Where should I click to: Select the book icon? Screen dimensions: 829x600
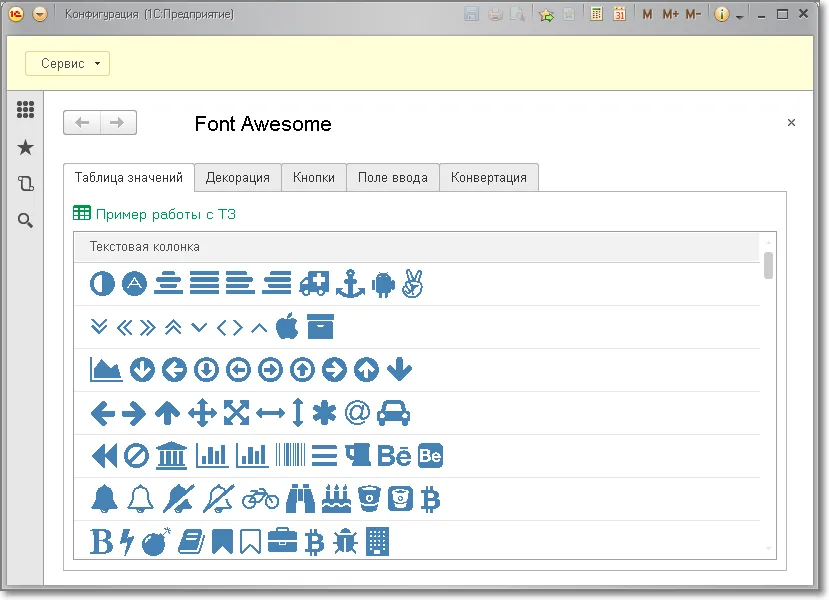pyautogui.click(x=191, y=542)
